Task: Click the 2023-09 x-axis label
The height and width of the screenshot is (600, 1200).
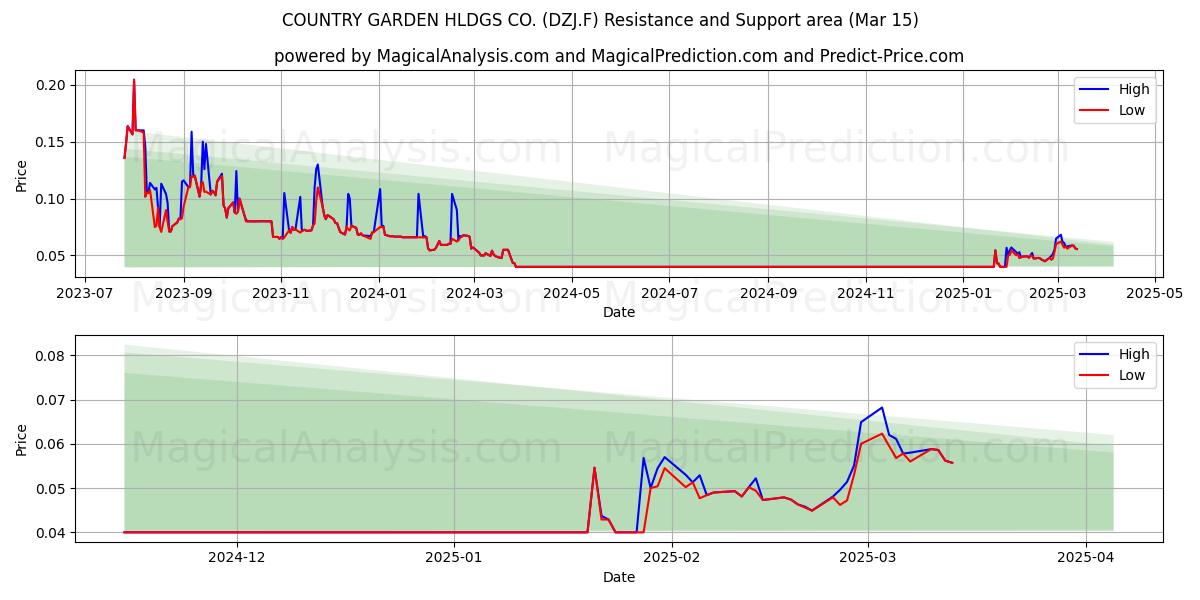Action: tap(183, 293)
